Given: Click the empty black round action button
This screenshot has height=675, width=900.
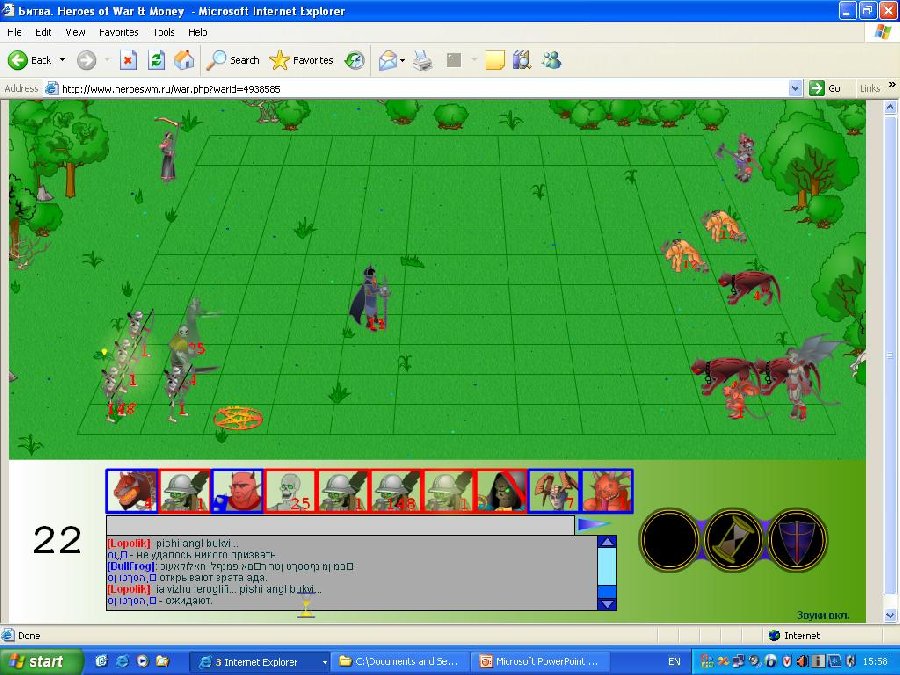Looking at the screenshot, I should [669, 540].
